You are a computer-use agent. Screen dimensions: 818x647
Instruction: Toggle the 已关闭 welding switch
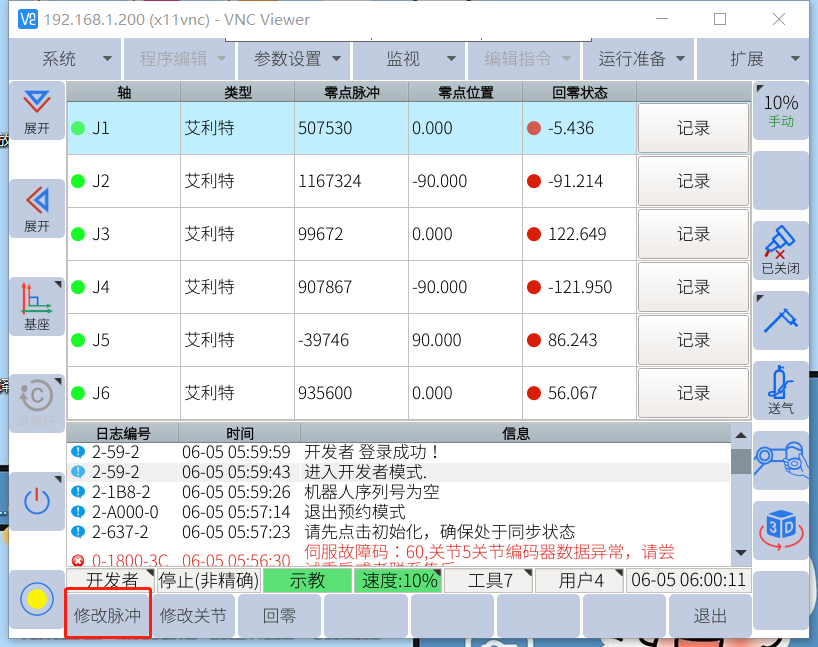click(x=780, y=250)
